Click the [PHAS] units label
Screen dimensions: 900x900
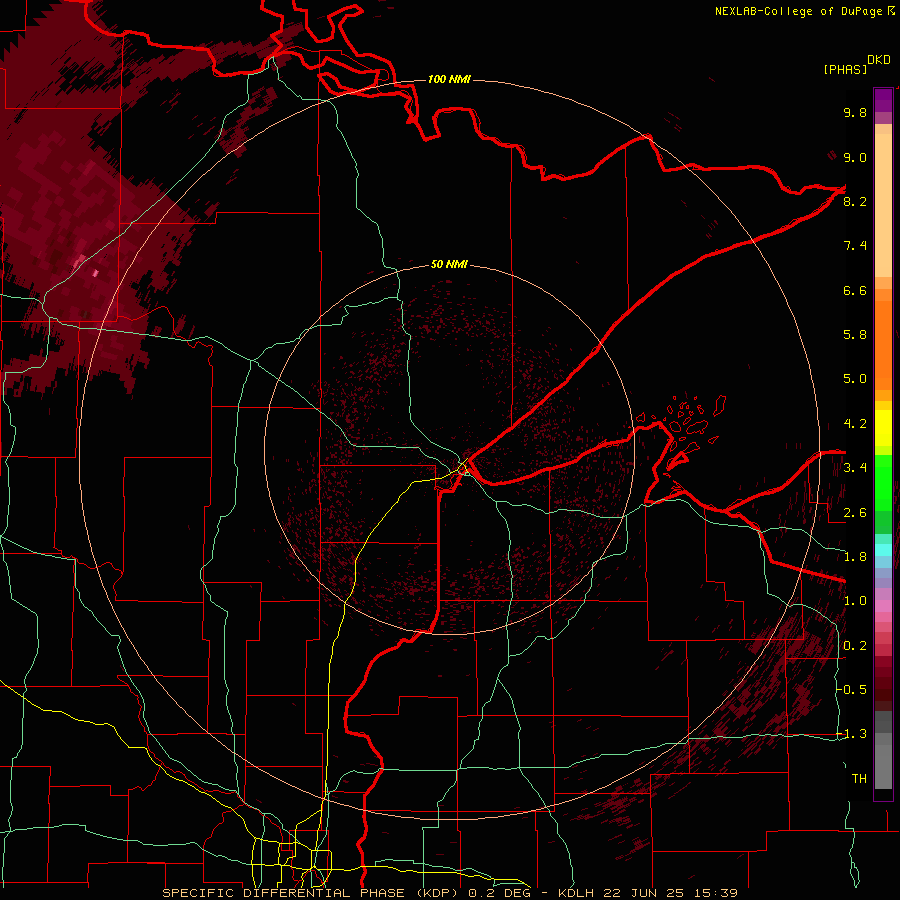tap(845, 69)
